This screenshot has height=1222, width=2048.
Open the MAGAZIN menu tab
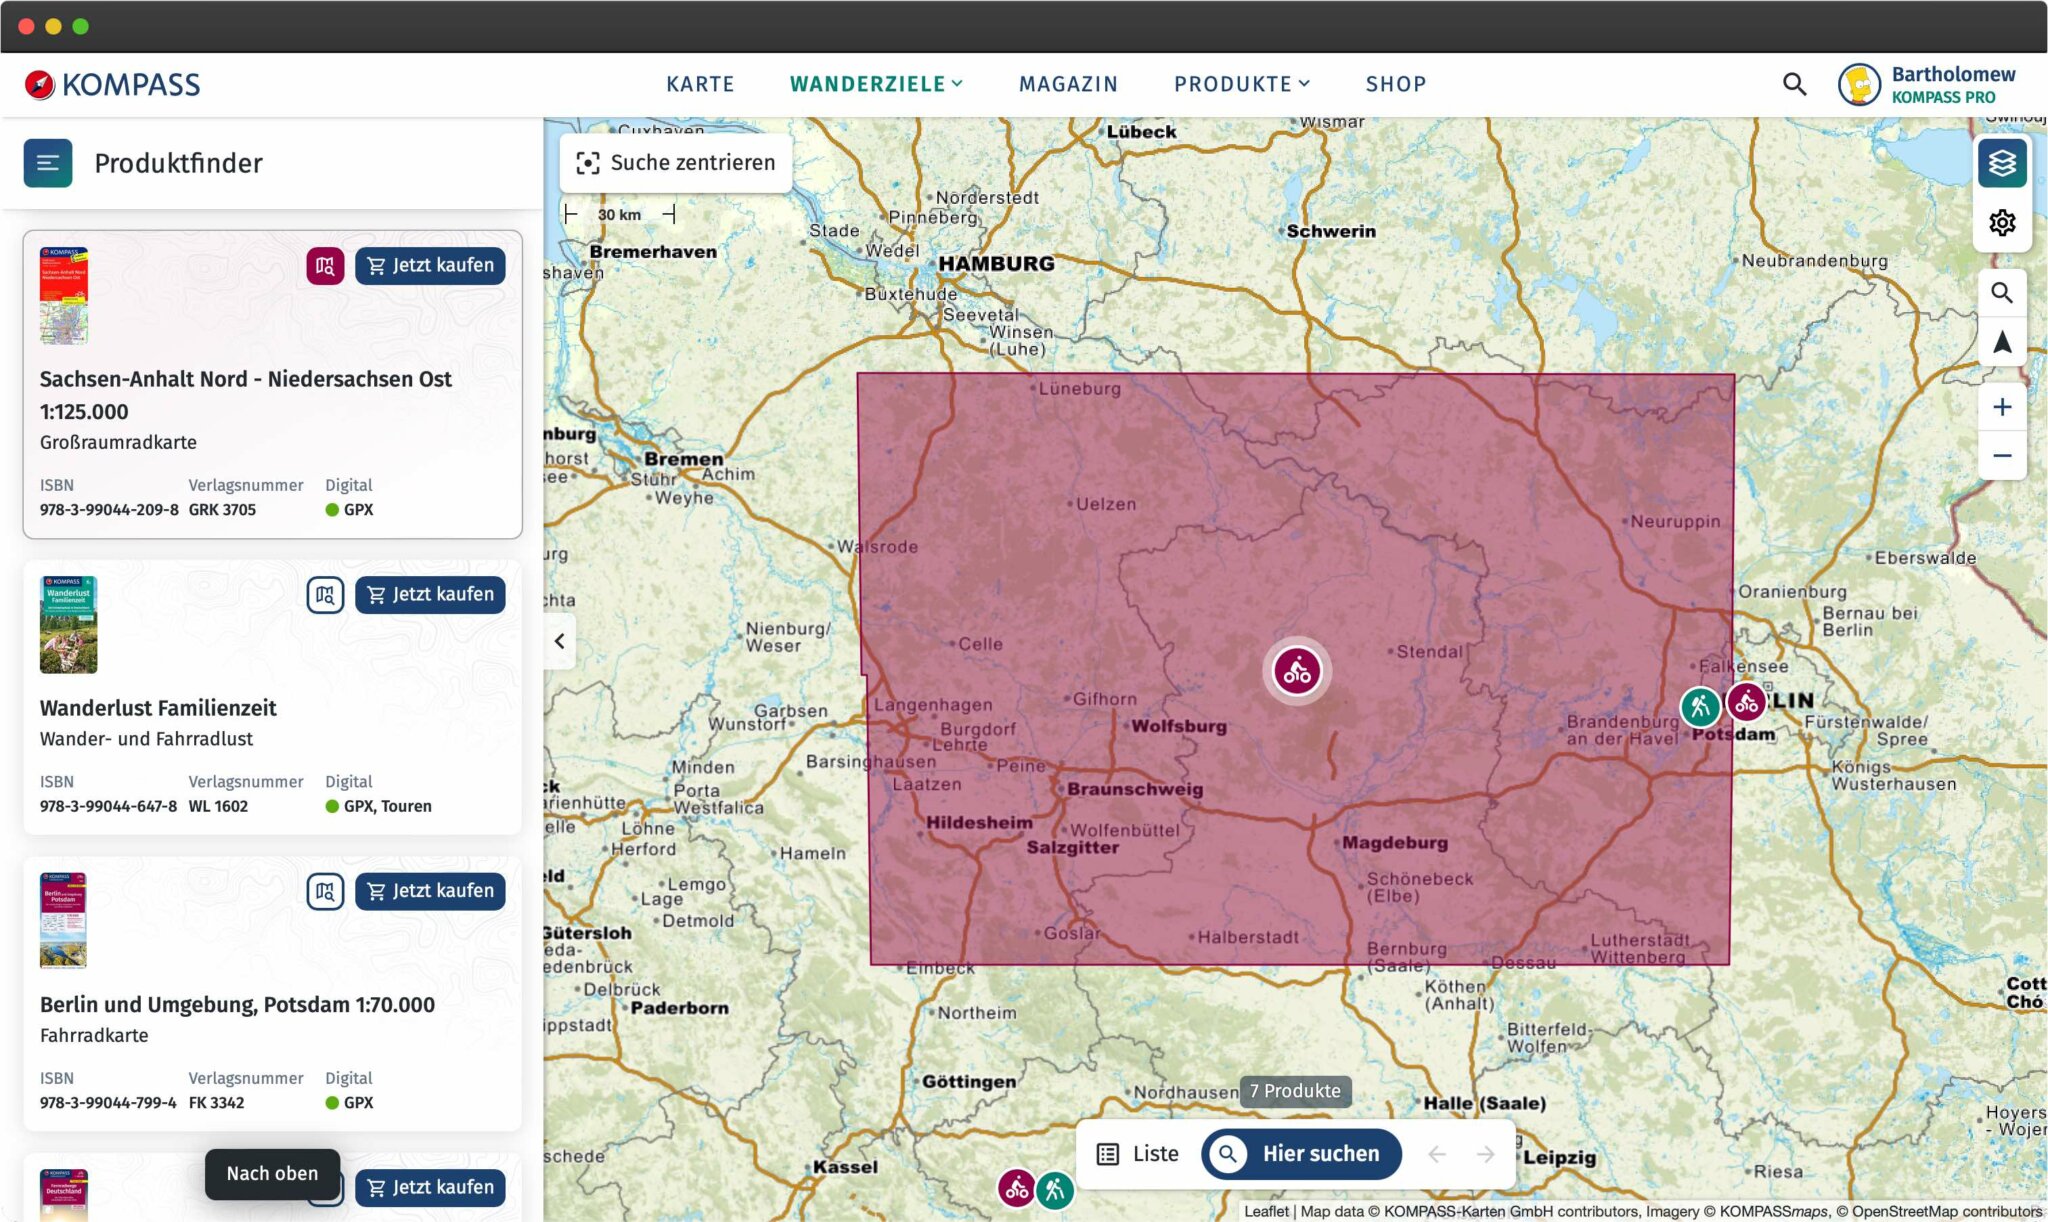click(1068, 83)
